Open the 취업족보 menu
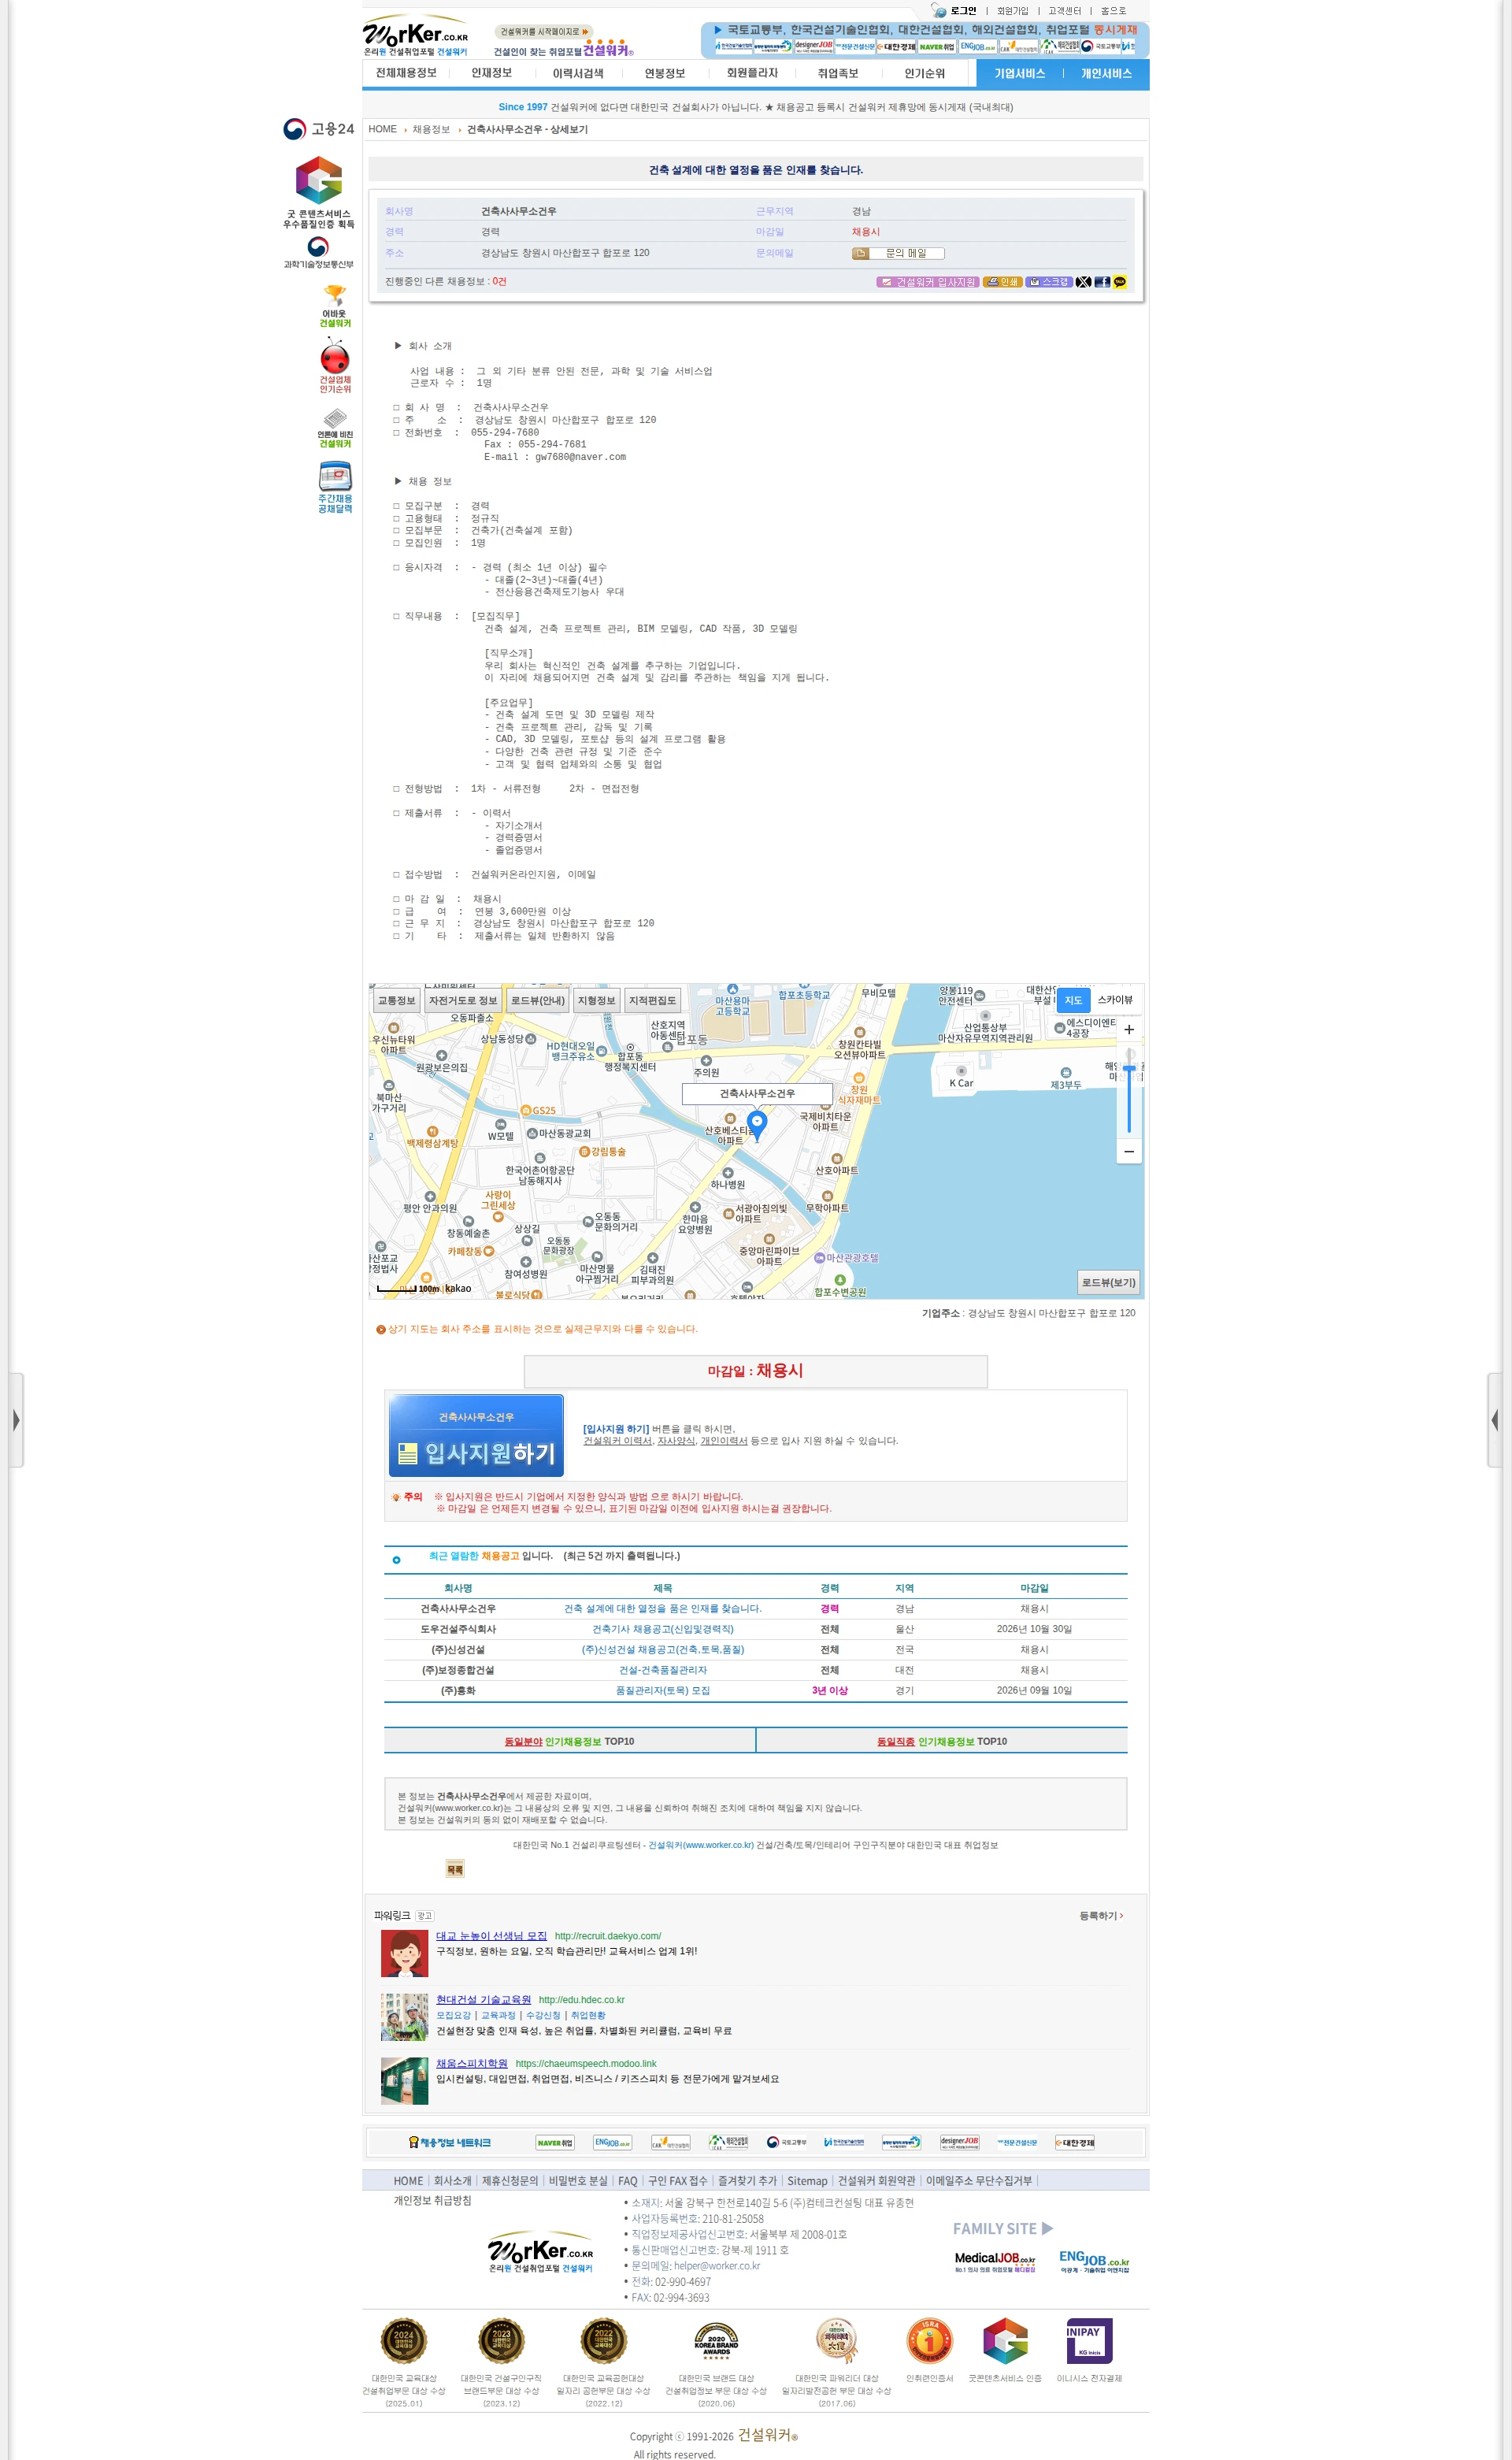This screenshot has height=2460, width=1512. point(838,73)
